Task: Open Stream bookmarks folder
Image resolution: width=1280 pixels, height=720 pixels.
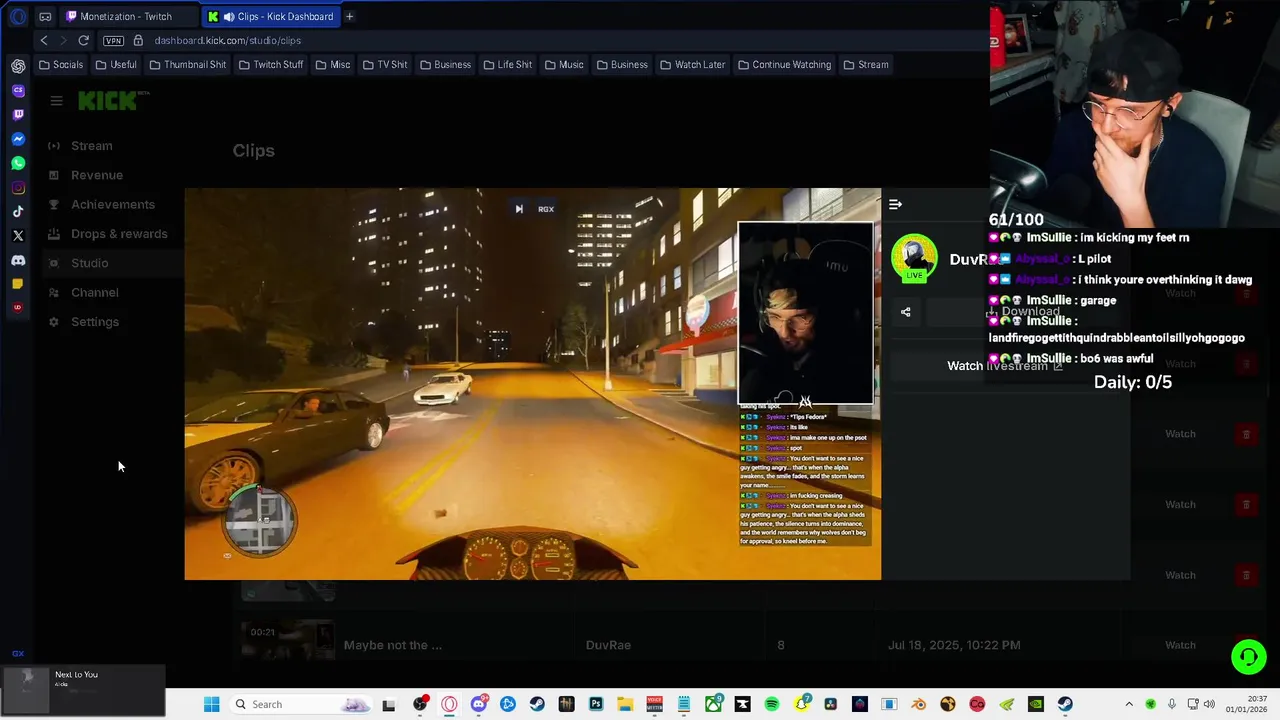Action: click(x=866, y=65)
